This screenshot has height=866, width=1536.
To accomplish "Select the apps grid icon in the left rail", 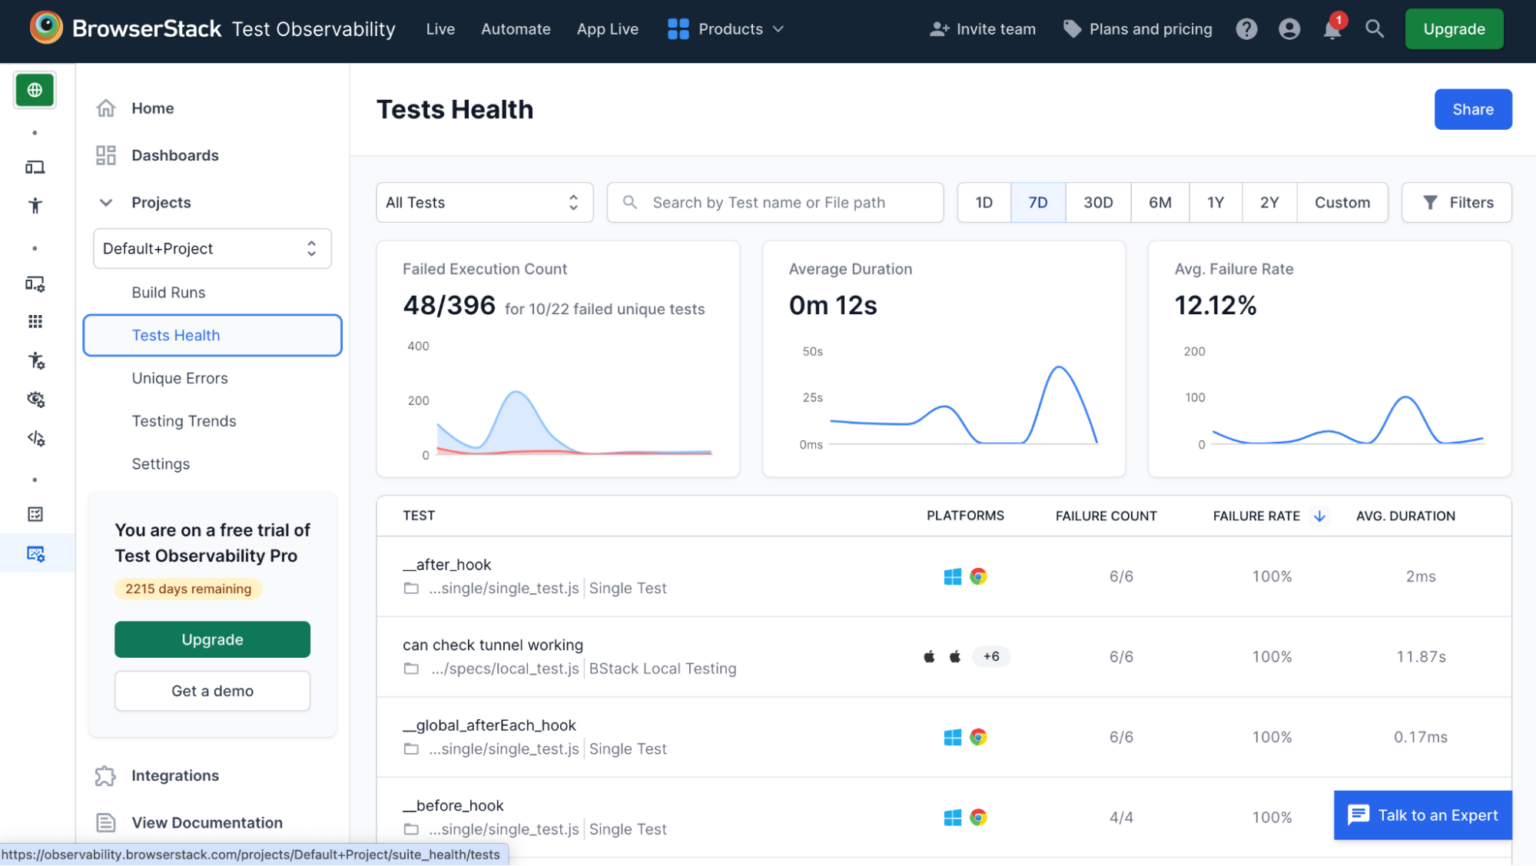I will 35,321.
